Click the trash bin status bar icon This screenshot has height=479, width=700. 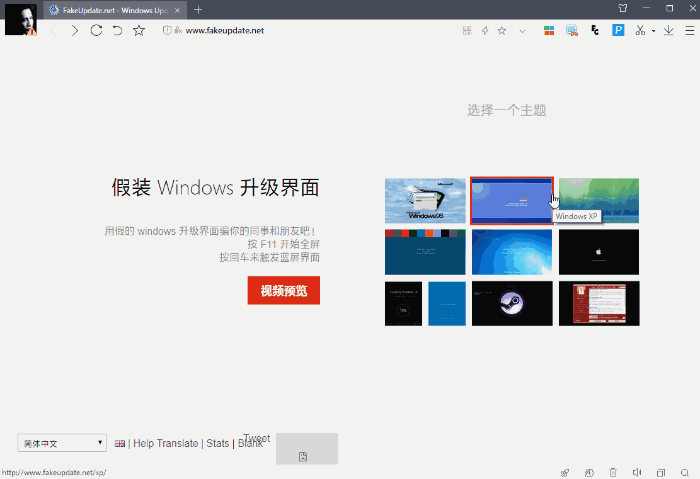[x=613, y=472]
